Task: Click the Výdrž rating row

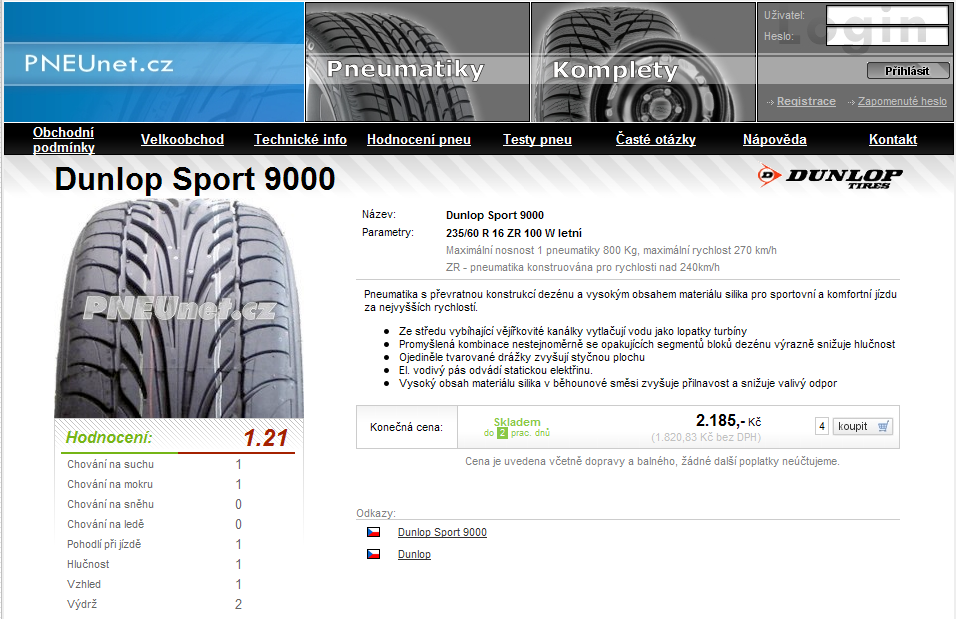Action: tap(155, 604)
